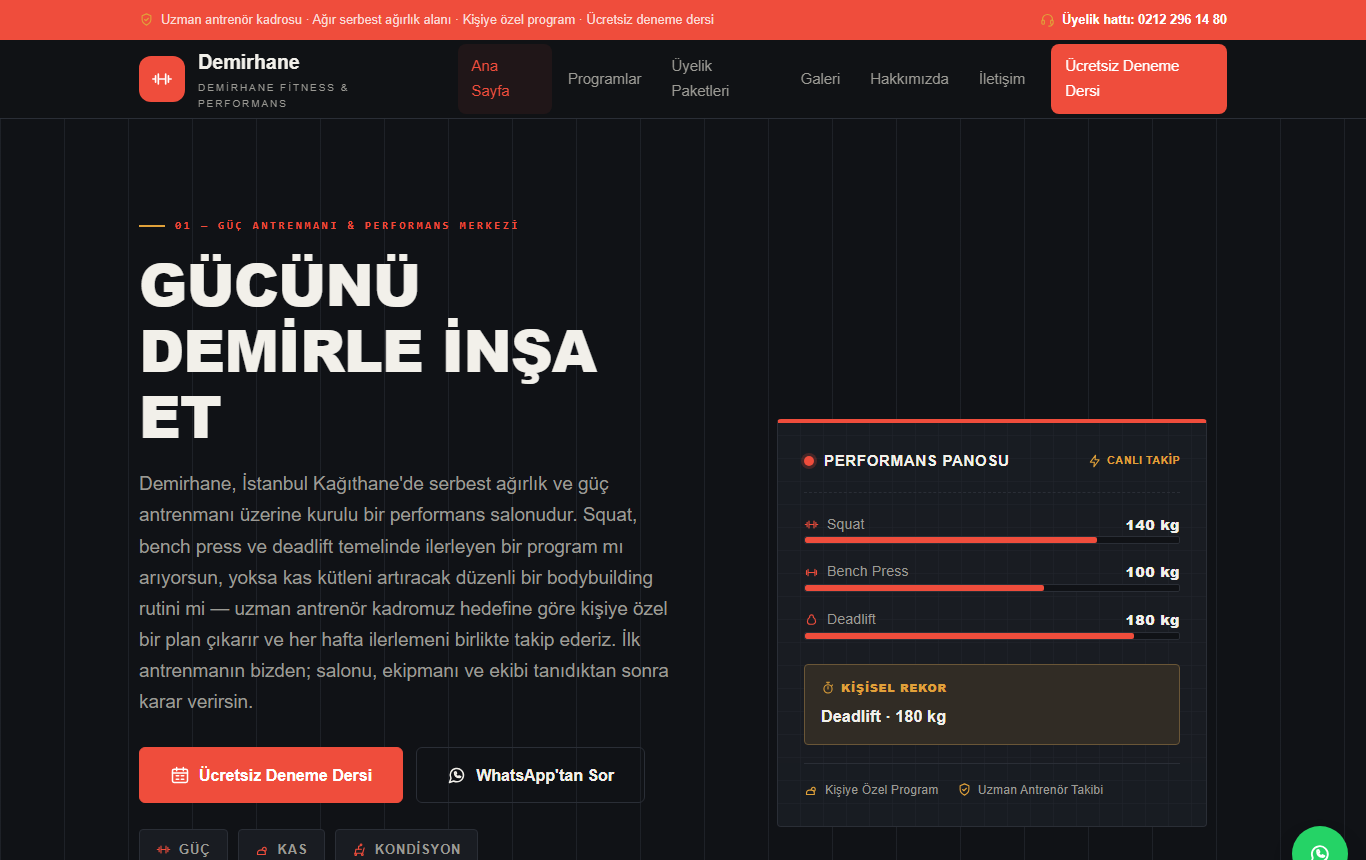1366x860 pixels.
Task: Click the header Ücretsiz Deneme Dersi button
Action: (1139, 79)
